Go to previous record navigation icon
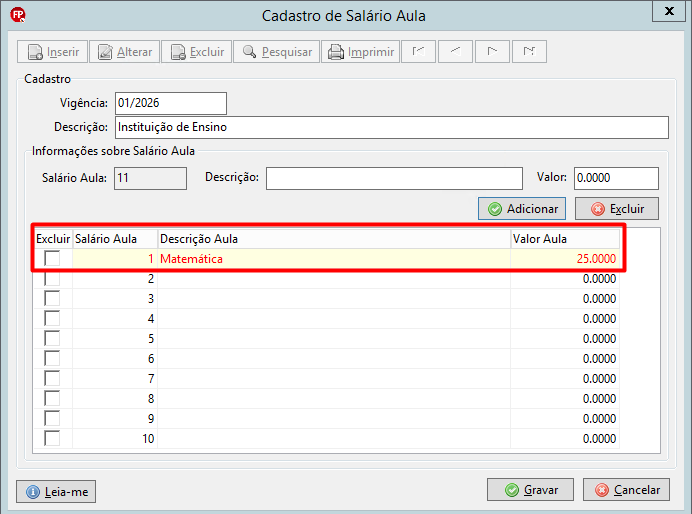Viewport: 692px width, 514px height. (455, 52)
